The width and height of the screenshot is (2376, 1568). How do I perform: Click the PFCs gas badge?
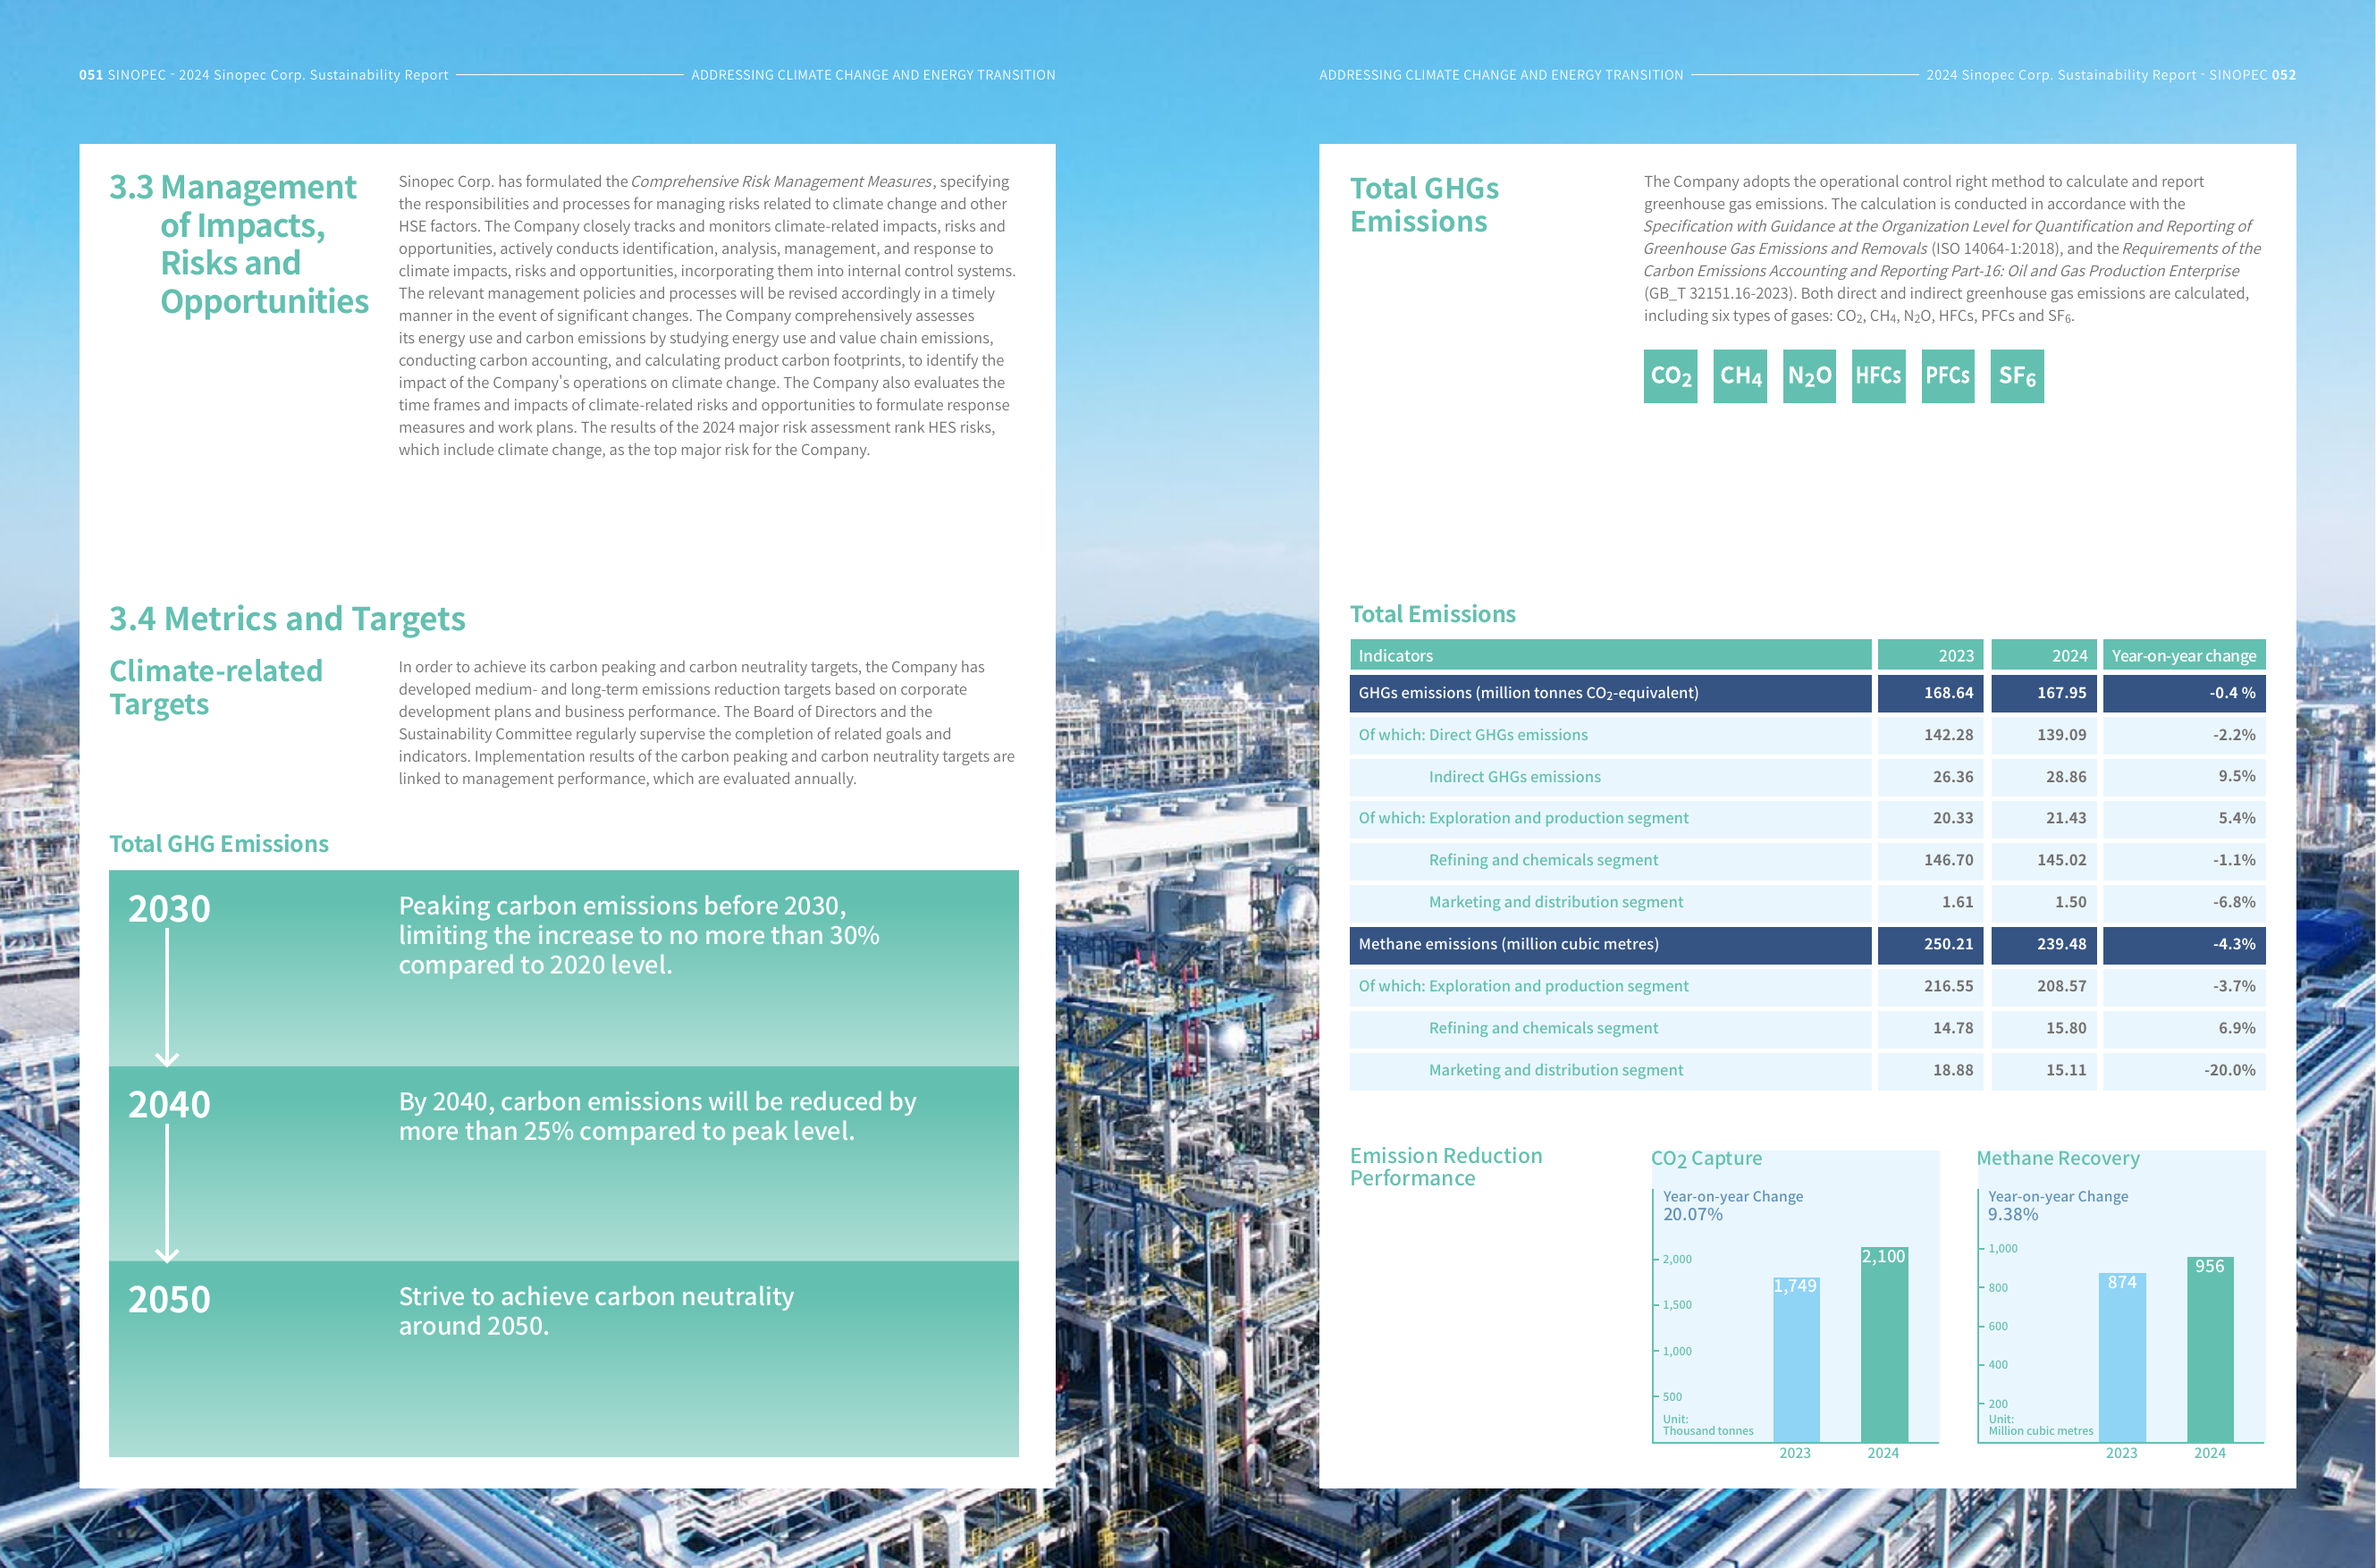[x=1948, y=376]
